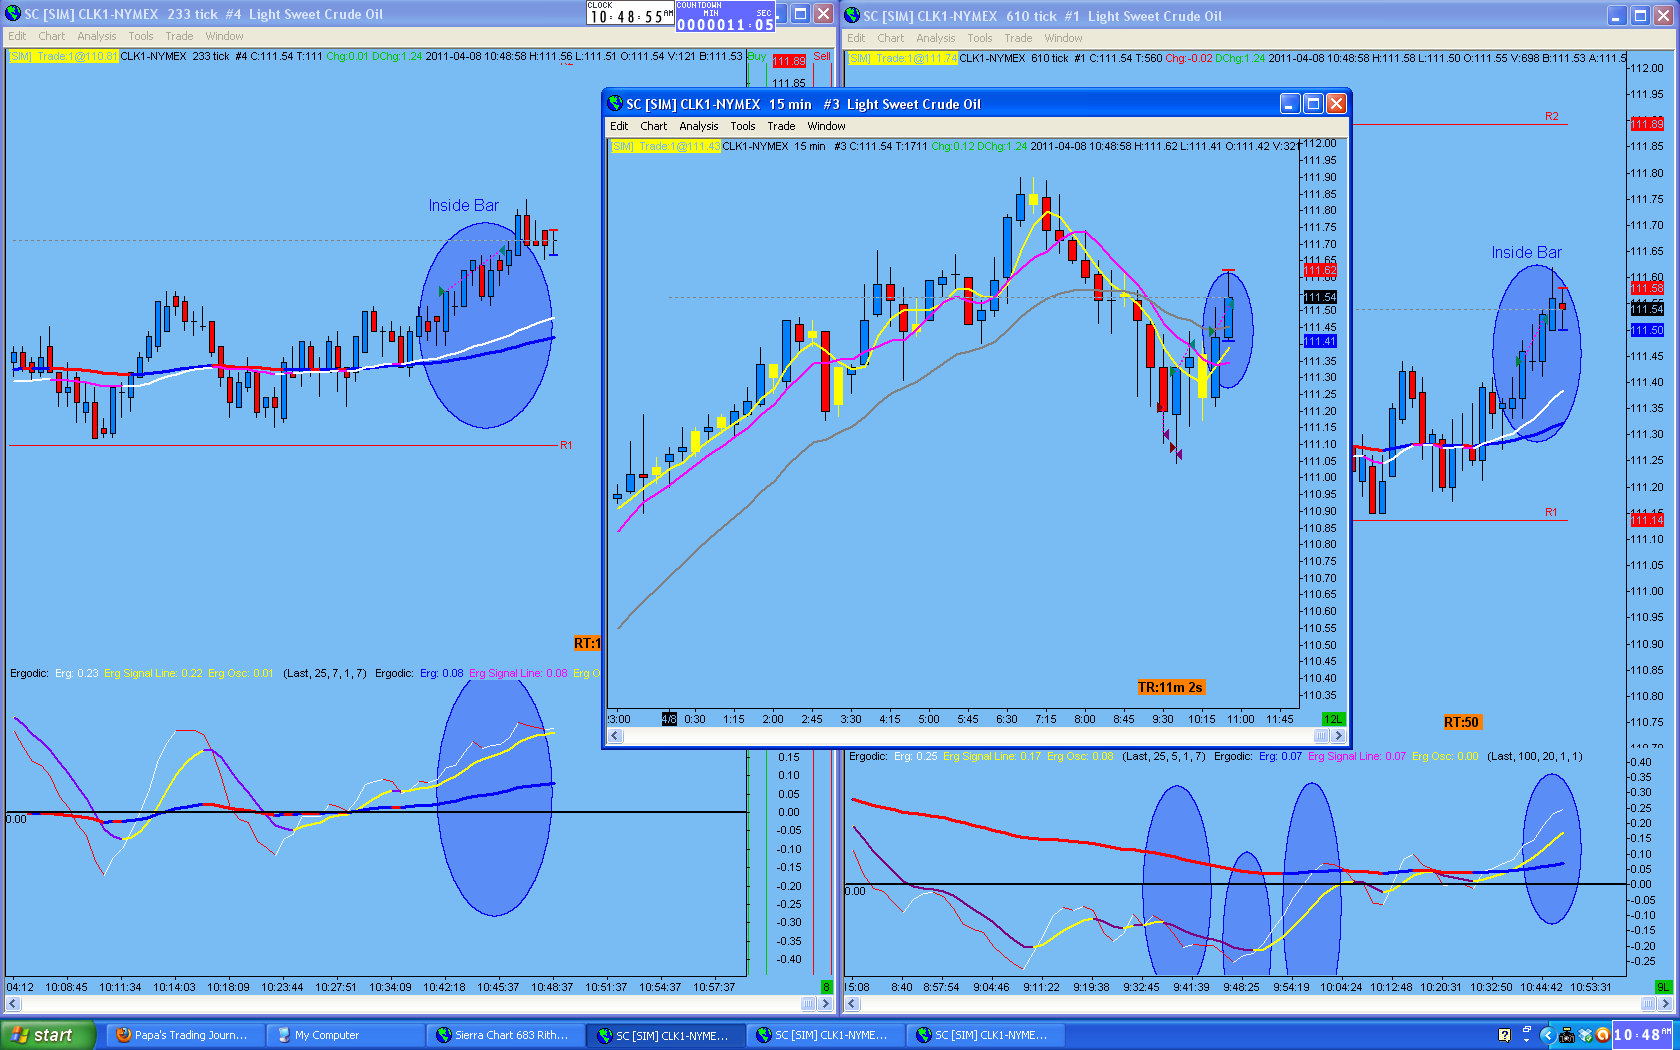Click the Inside Bar annotation in 233 tick chart
The image size is (1680, 1050).
[464, 205]
